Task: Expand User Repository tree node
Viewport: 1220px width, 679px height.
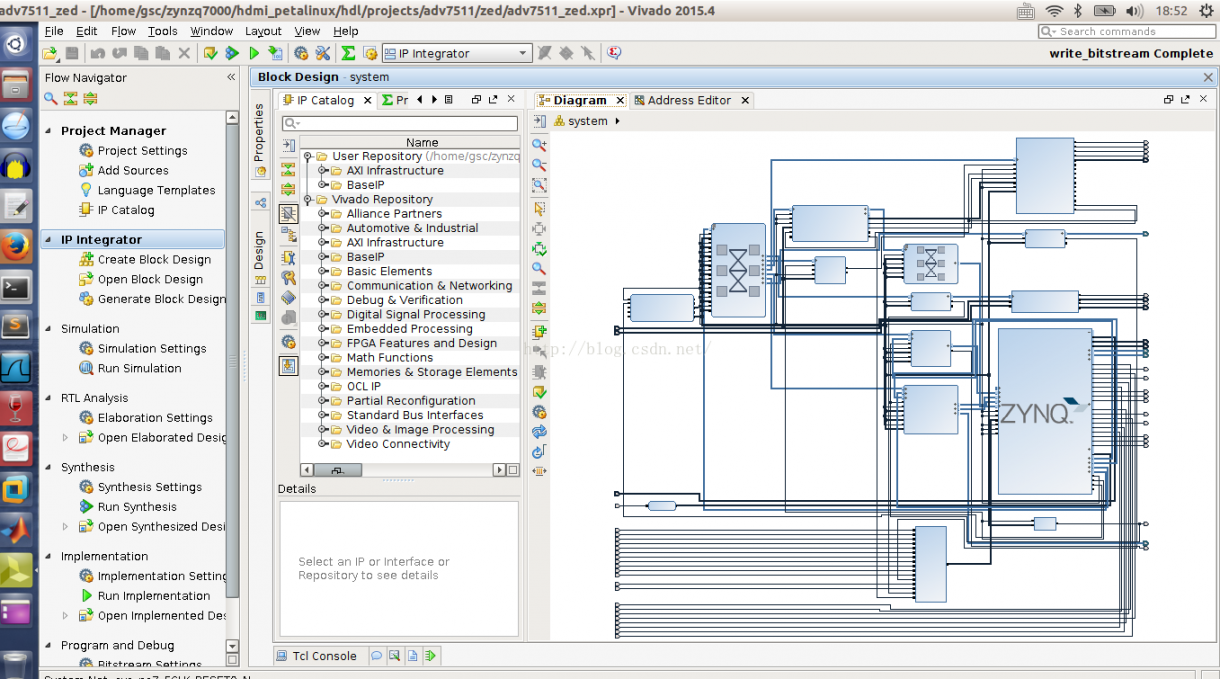Action: tap(308, 156)
